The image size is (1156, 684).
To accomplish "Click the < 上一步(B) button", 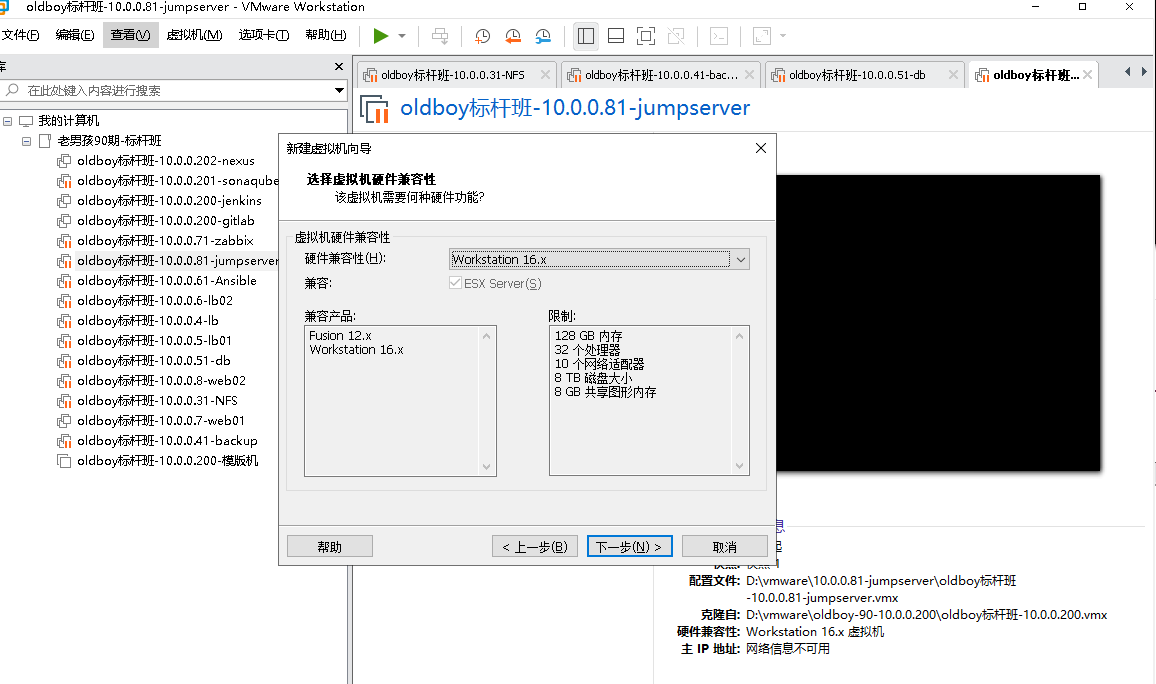I will point(535,547).
